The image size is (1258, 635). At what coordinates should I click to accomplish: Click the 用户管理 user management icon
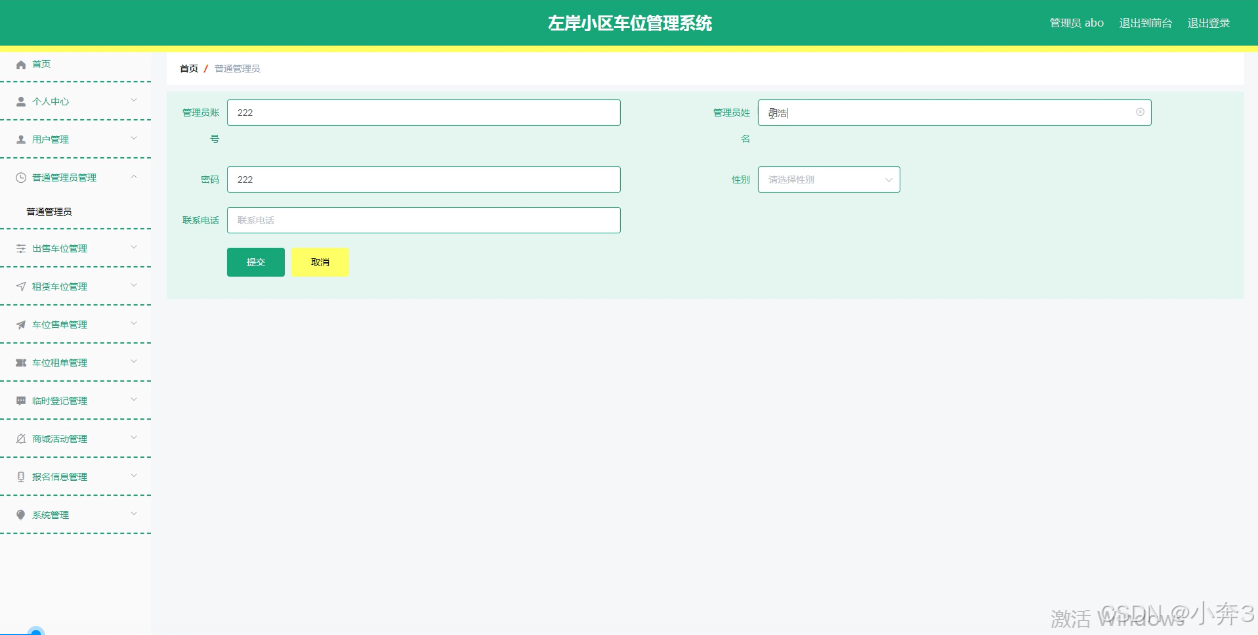click(x=21, y=139)
